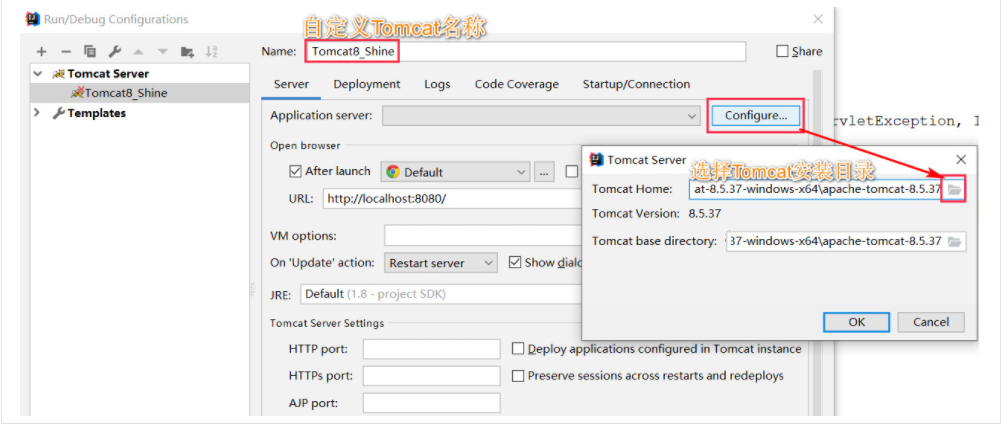
Task: Click the Tomcat Server Settings label
Action: coord(327,323)
